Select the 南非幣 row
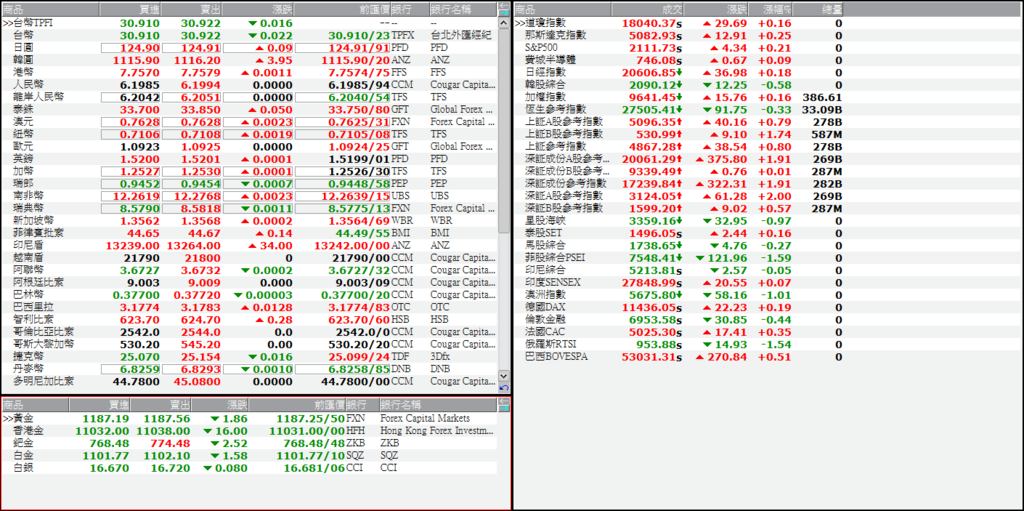1024x511 pixels. coord(249,195)
